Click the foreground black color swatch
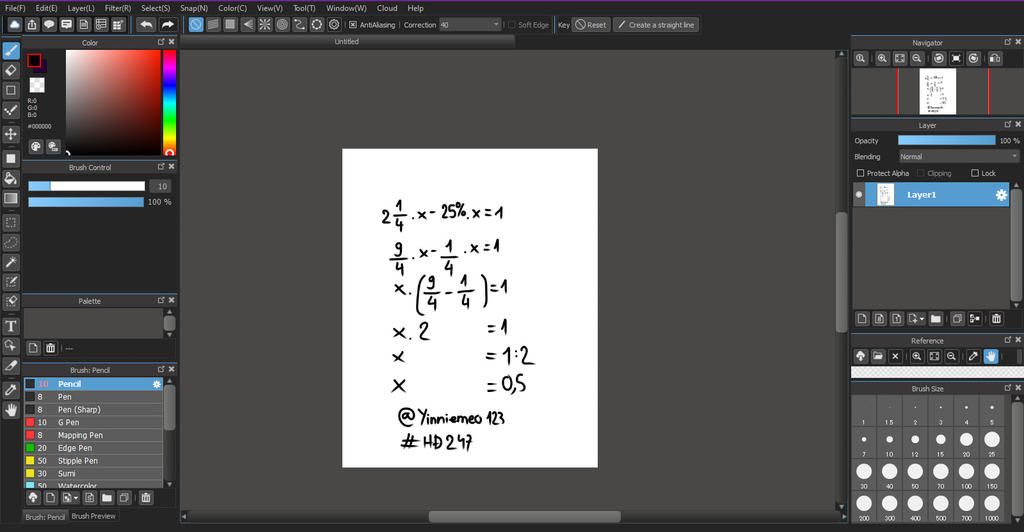 point(34,61)
